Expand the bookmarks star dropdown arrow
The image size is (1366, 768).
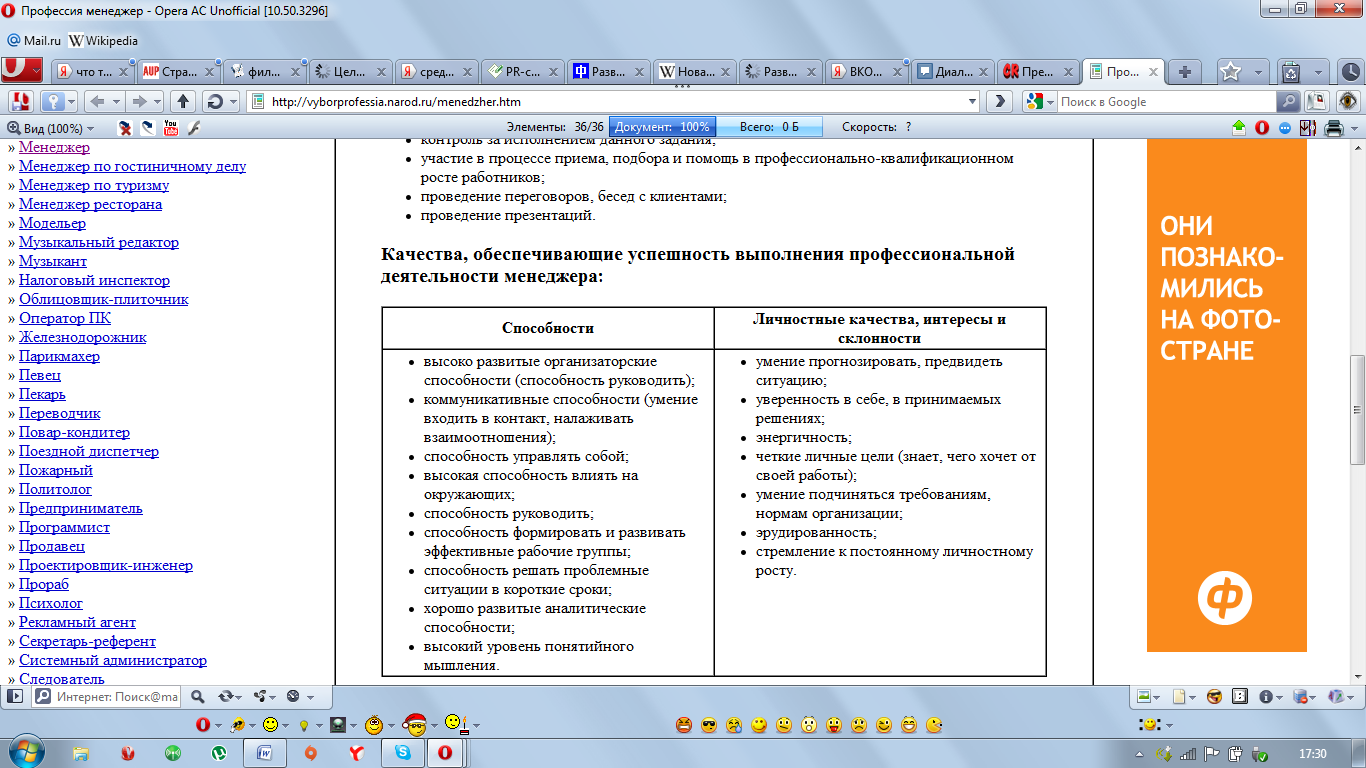point(1257,71)
